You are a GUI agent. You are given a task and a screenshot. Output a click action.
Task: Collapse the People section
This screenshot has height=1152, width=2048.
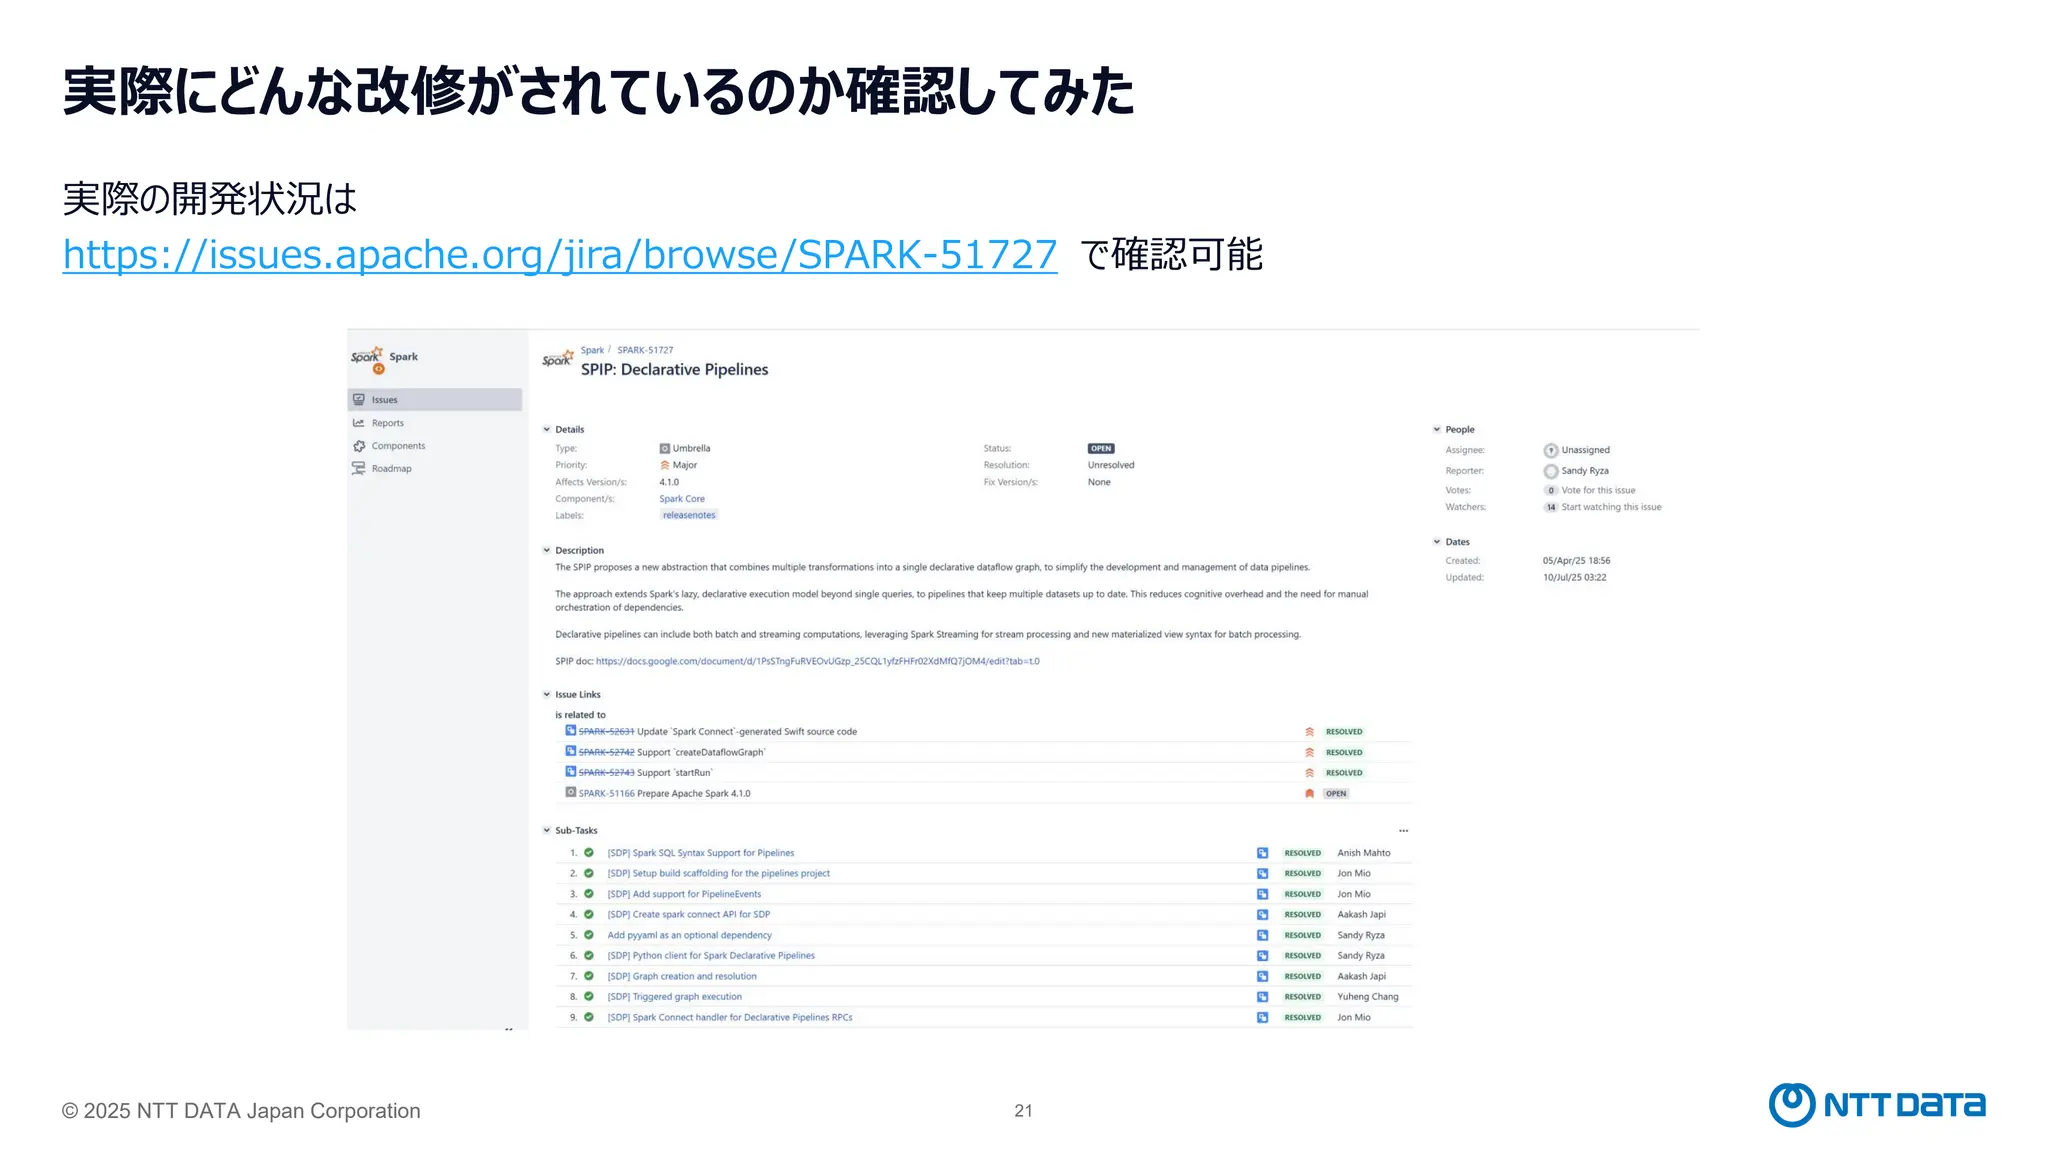(x=1437, y=429)
